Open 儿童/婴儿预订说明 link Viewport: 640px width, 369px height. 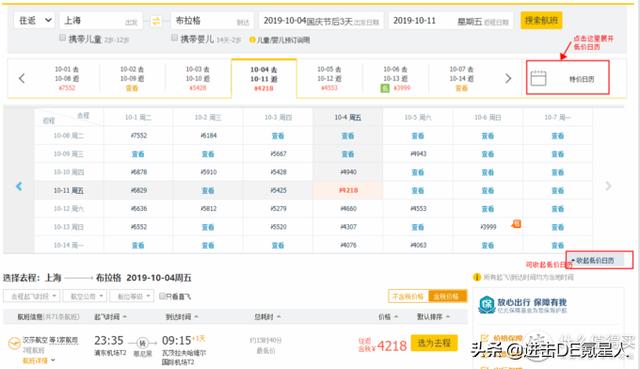point(283,40)
